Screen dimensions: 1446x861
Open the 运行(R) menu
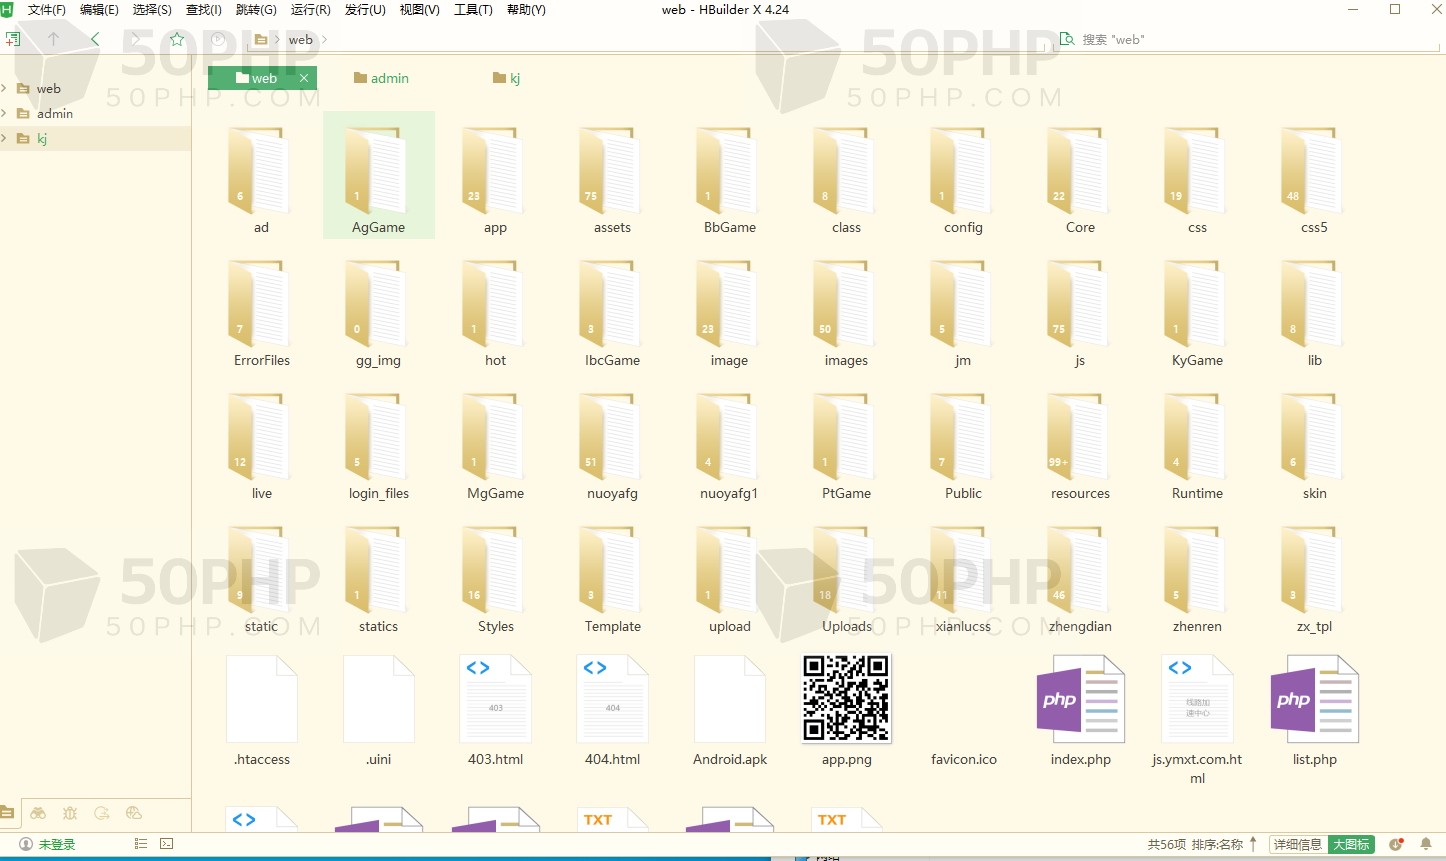click(x=310, y=10)
